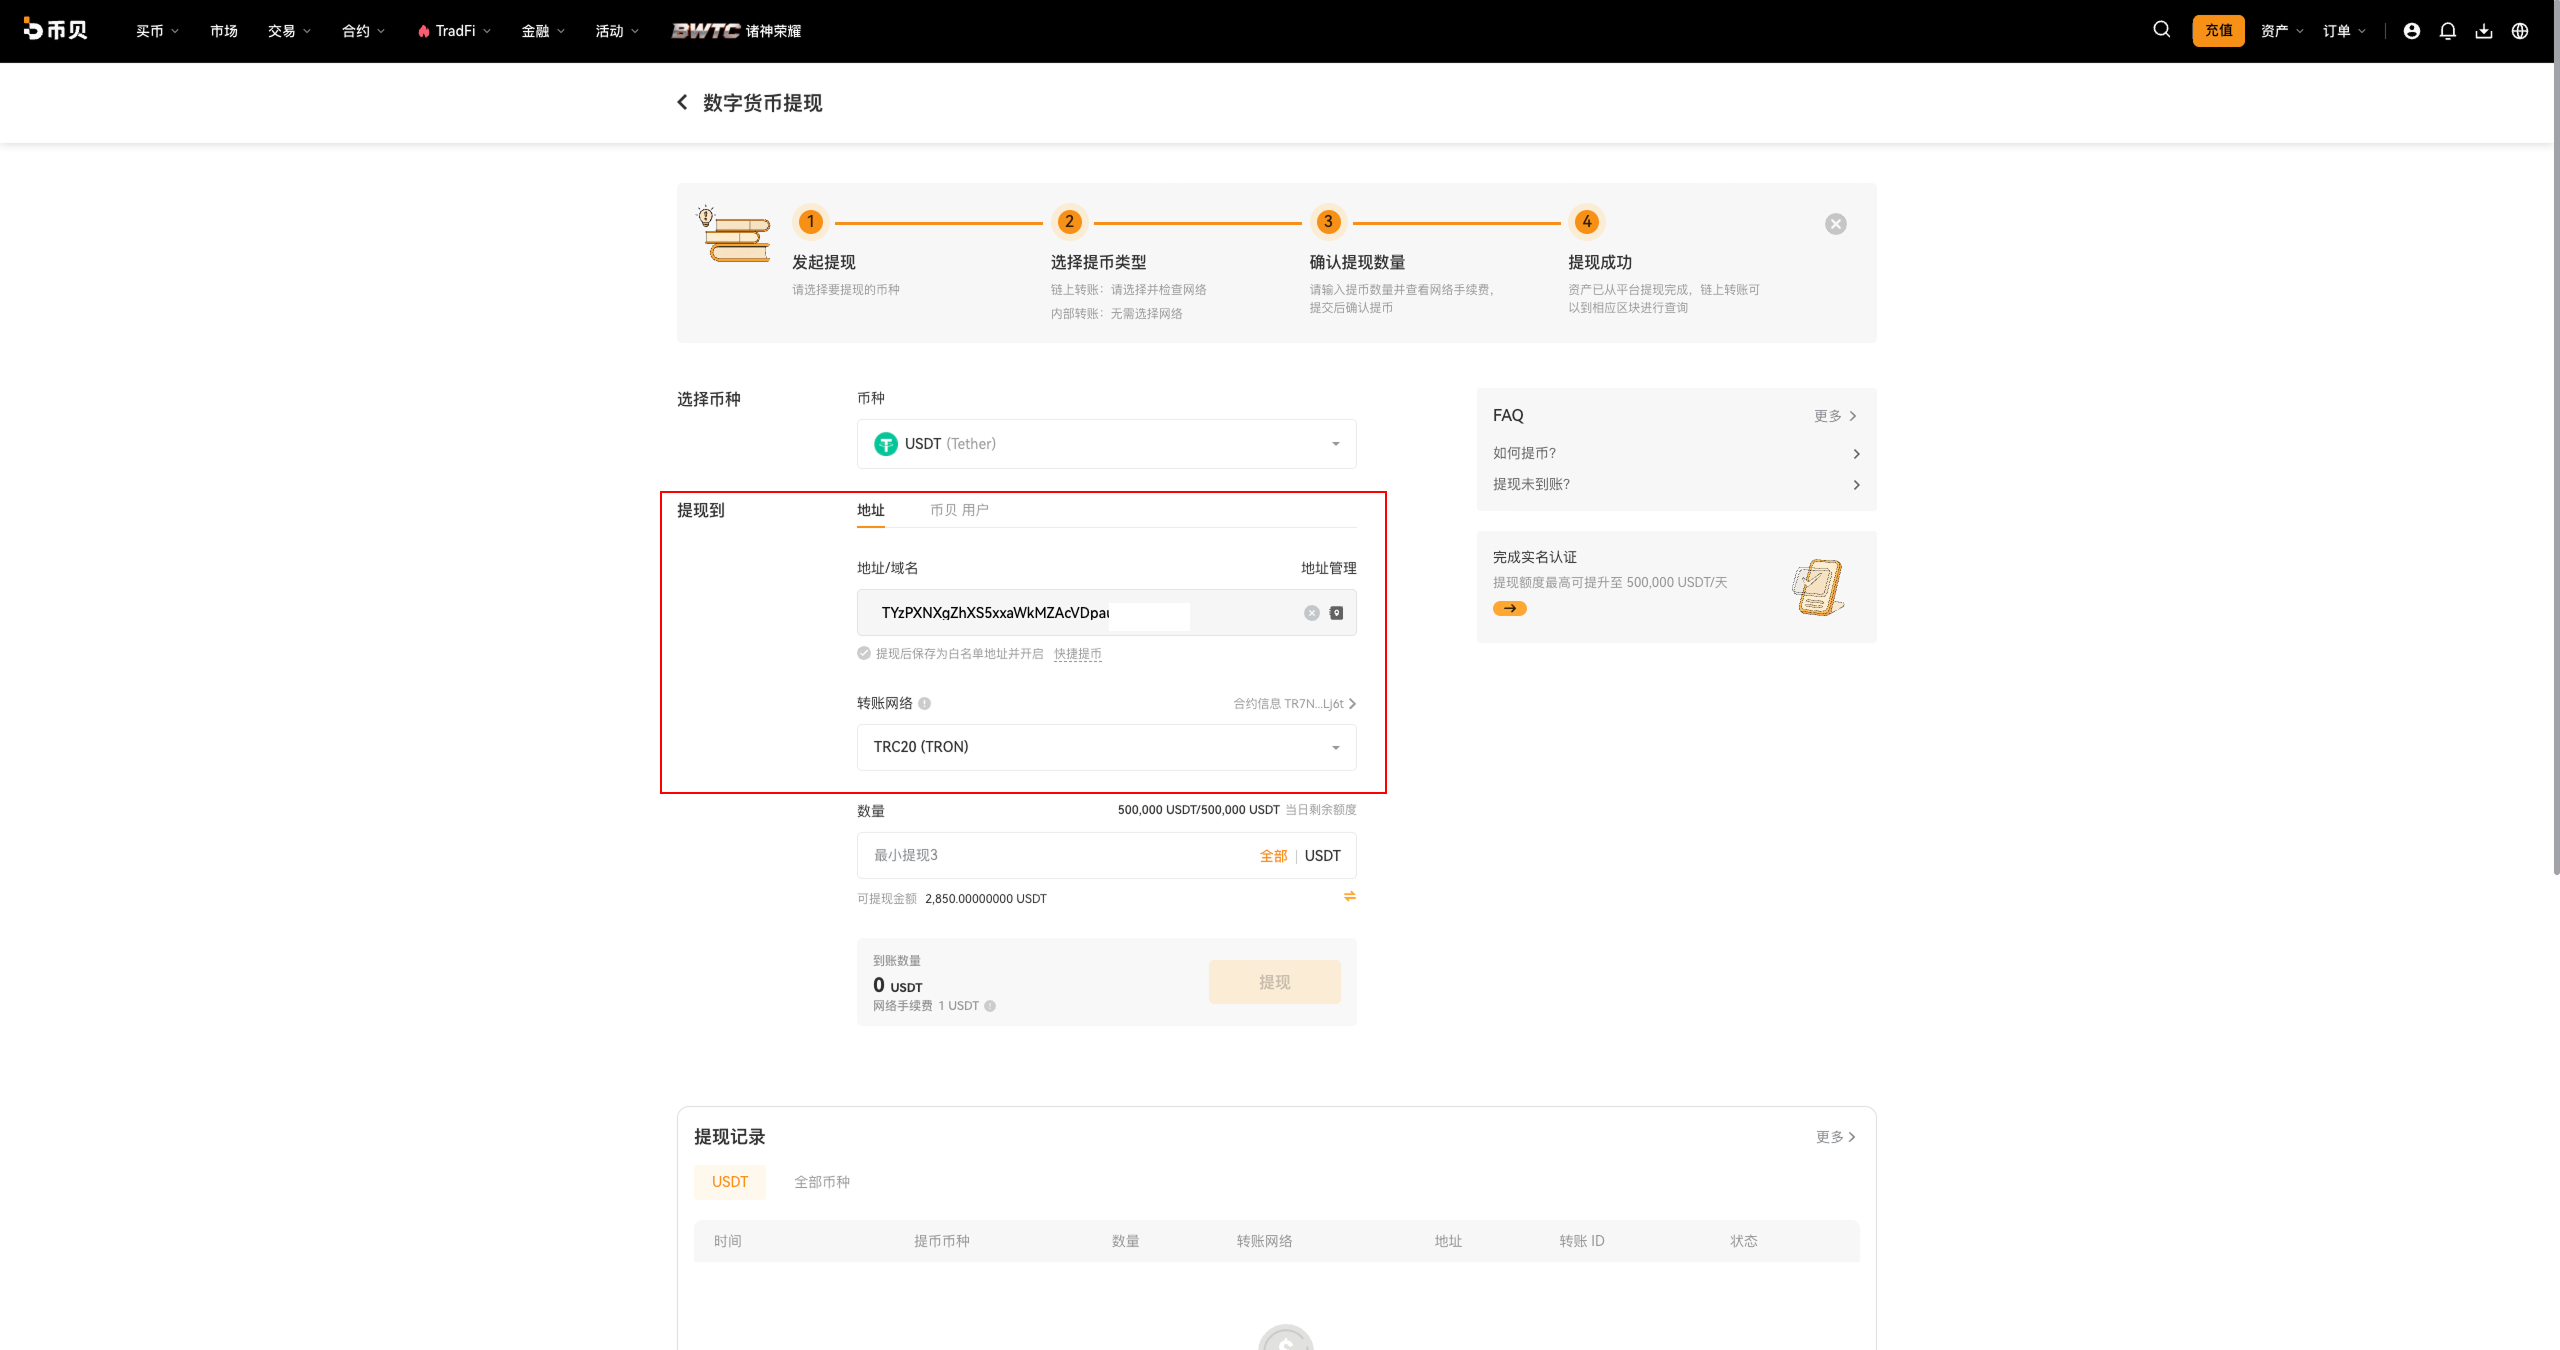
Task: Open FAQ item 如何提币?
Action: [x=1676, y=453]
